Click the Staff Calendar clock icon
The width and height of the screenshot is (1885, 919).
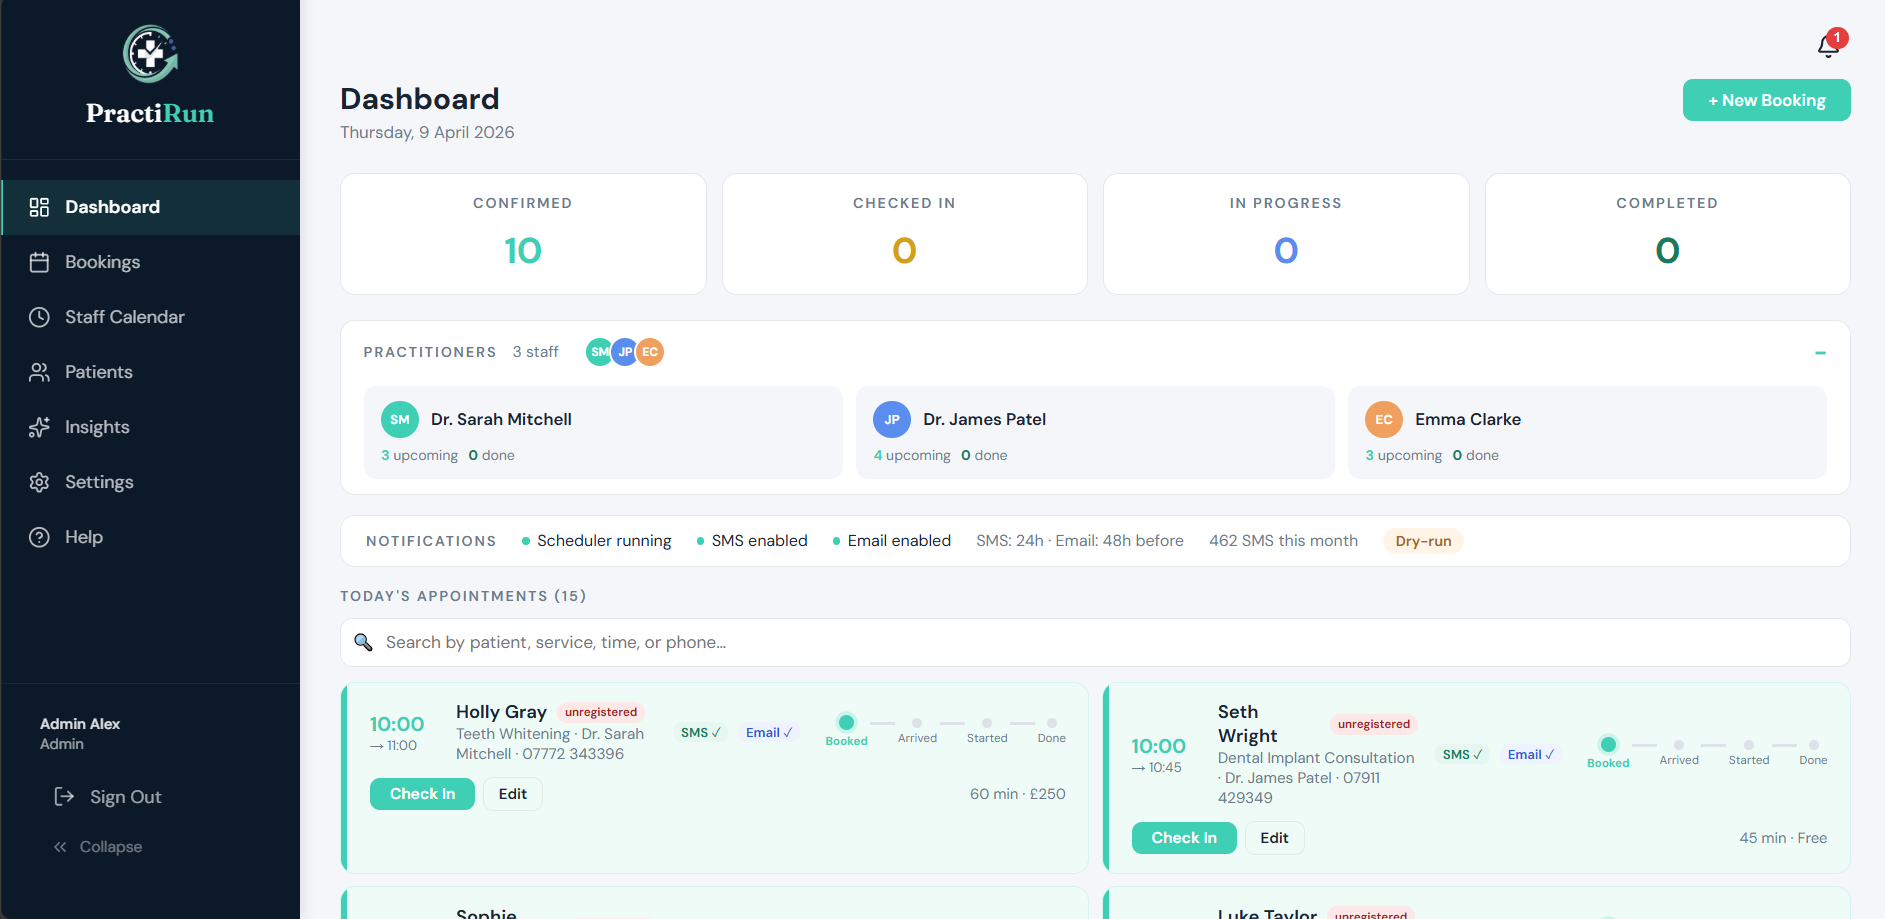click(39, 317)
